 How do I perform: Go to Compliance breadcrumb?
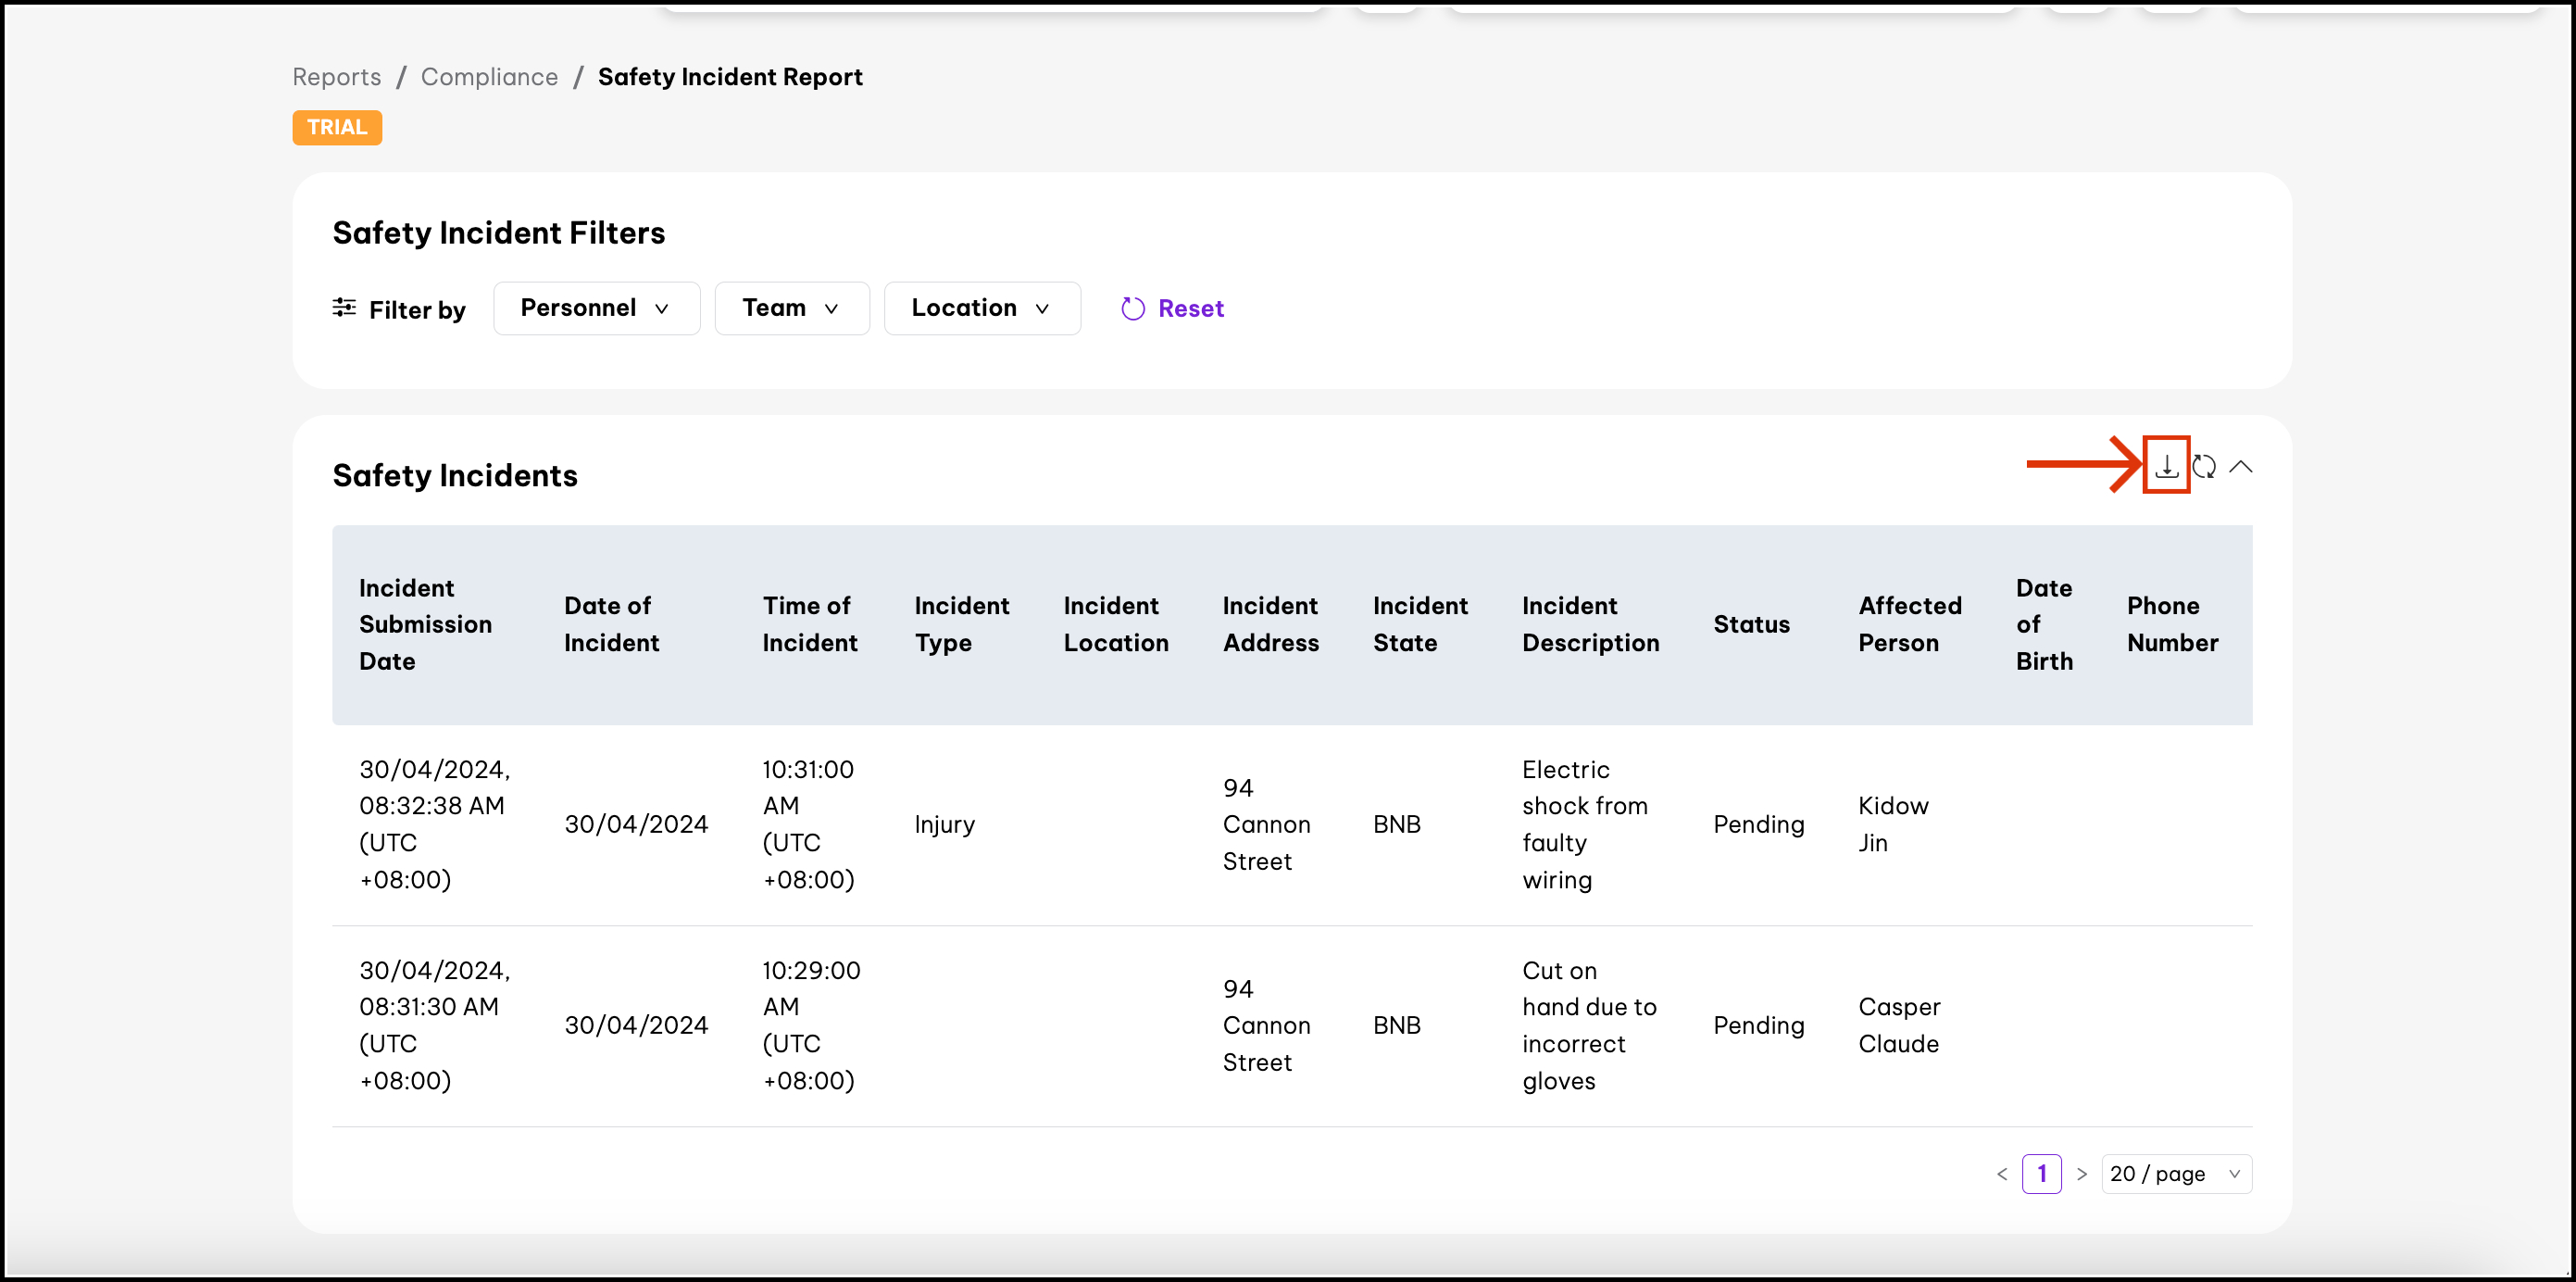click(489, 77)
